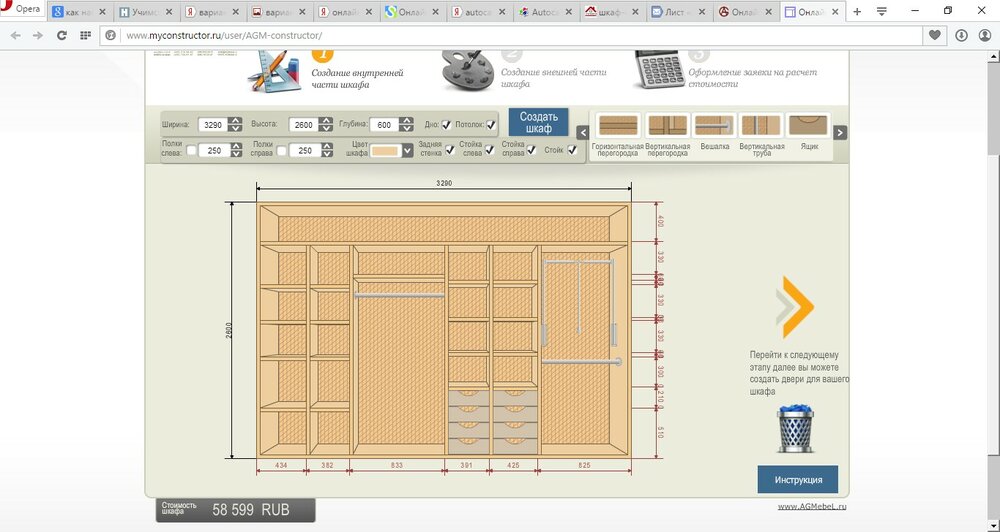Disable the Задняя стенка checkbox
The width and height of the screenshot is (1000, 532).
(x=450, y=150)
